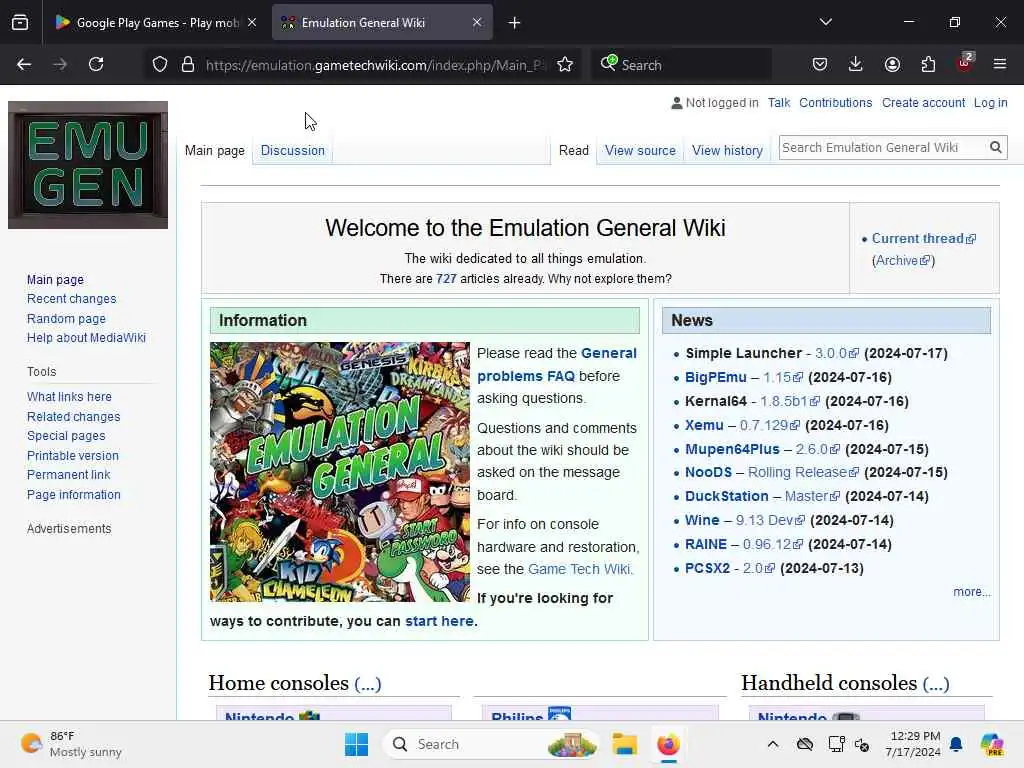Expand the list-all-tabs chevron
The width and height of the screenshot is (1024, 768).
point(825,22)
